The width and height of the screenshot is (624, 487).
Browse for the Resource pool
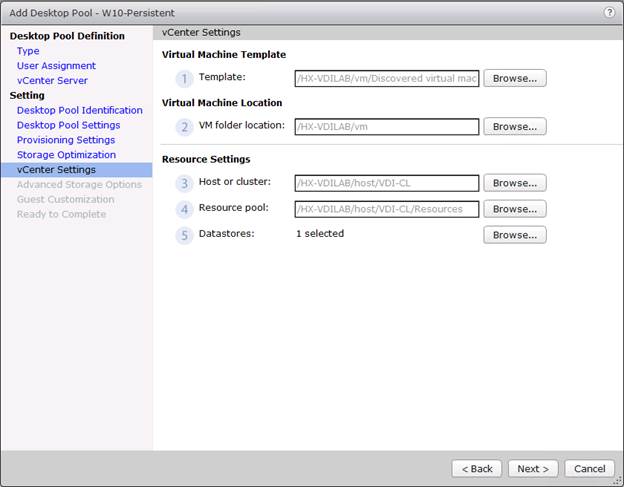coord(515,209)
